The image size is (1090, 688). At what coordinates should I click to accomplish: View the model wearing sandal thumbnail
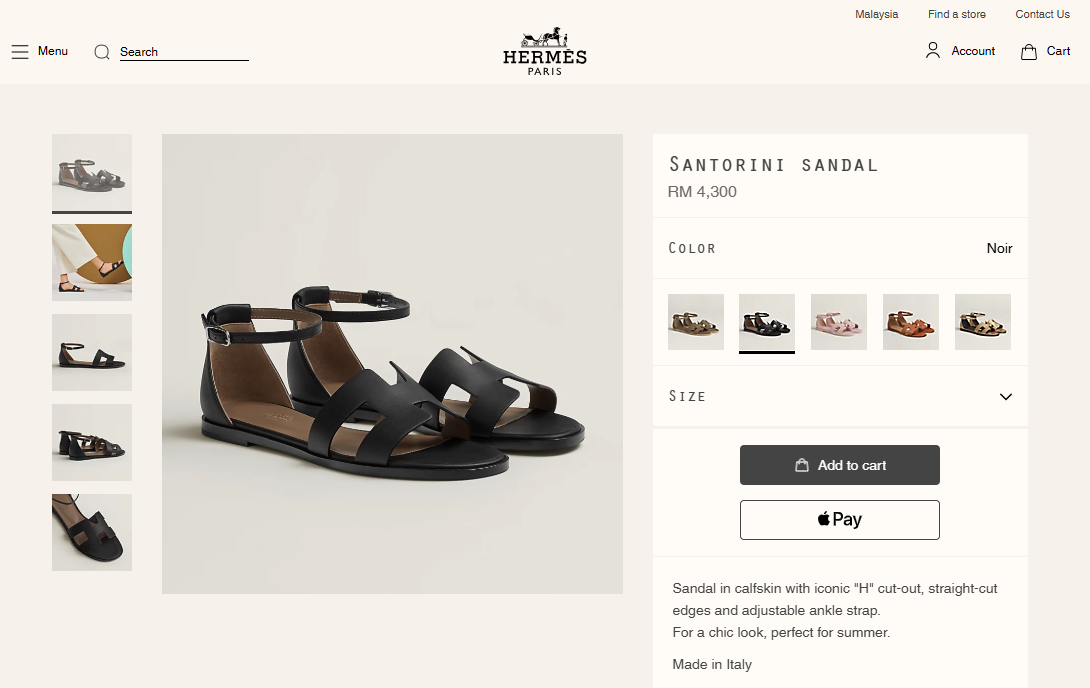[92, 262]
